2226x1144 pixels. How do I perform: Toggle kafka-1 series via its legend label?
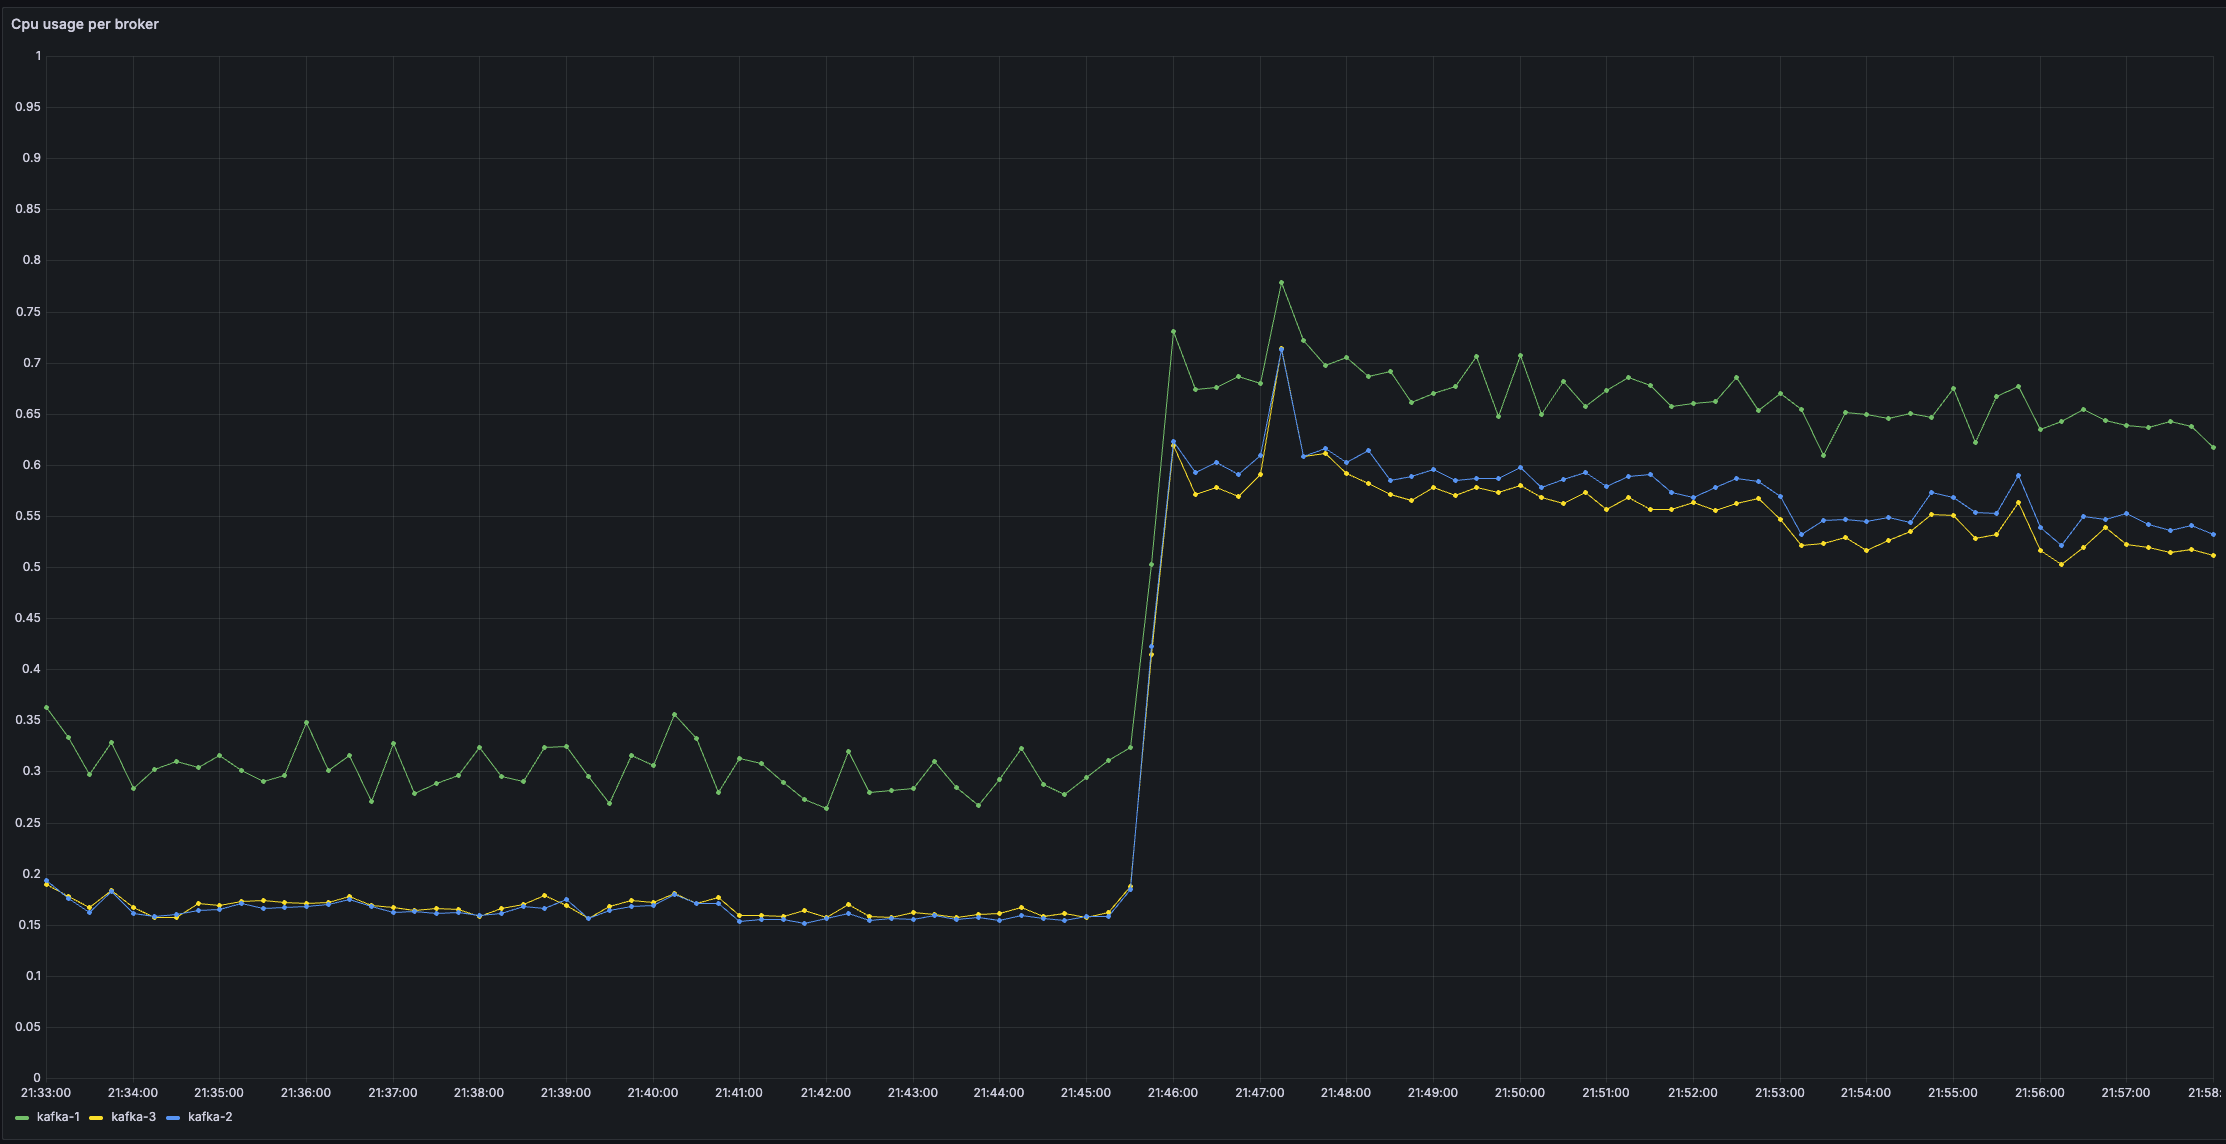(x=58, y=1117)
